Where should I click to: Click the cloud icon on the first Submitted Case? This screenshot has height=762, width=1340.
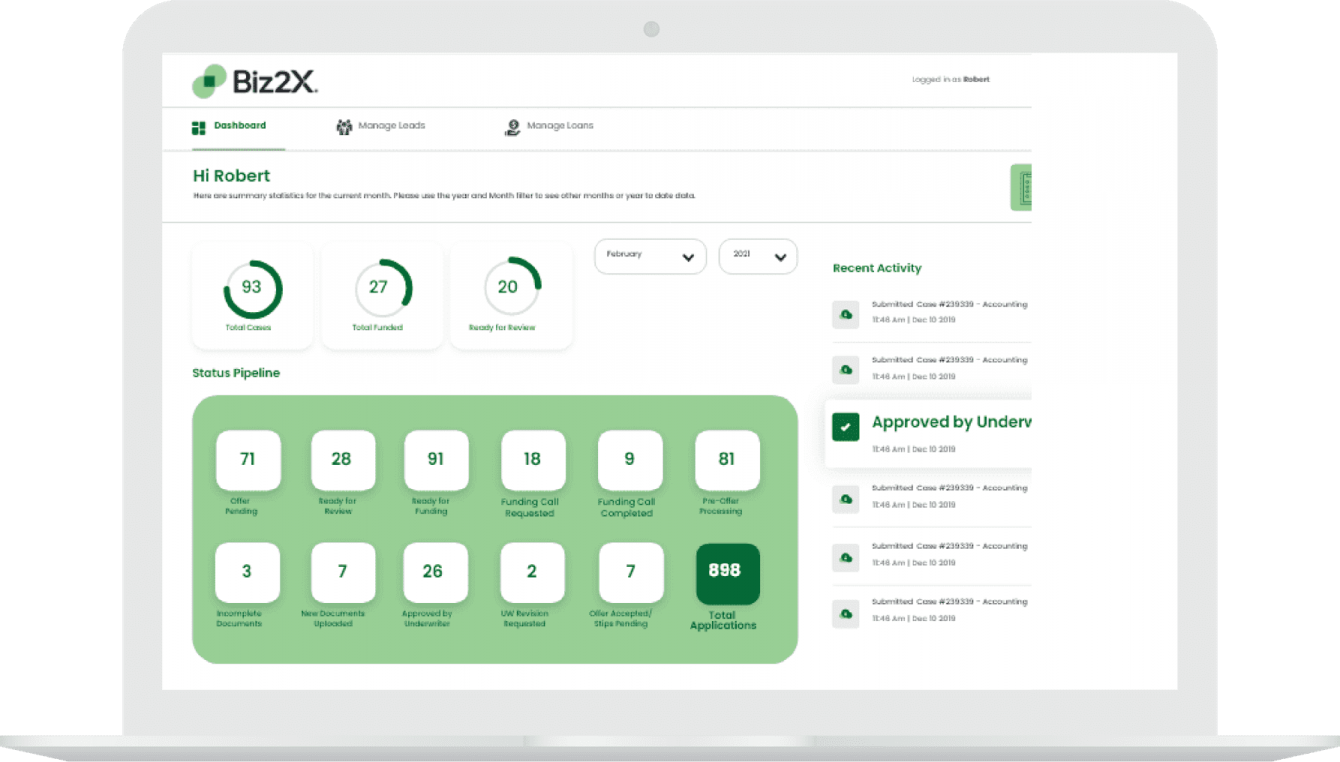845,314
